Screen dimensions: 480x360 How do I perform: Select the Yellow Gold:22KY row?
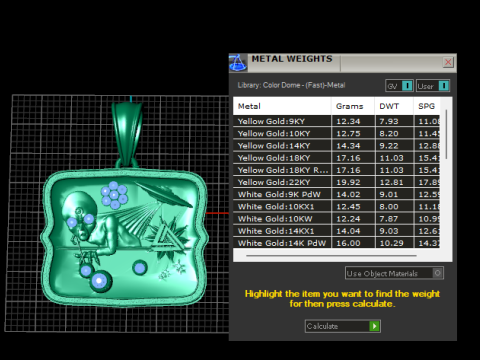(x=336, y=182)
